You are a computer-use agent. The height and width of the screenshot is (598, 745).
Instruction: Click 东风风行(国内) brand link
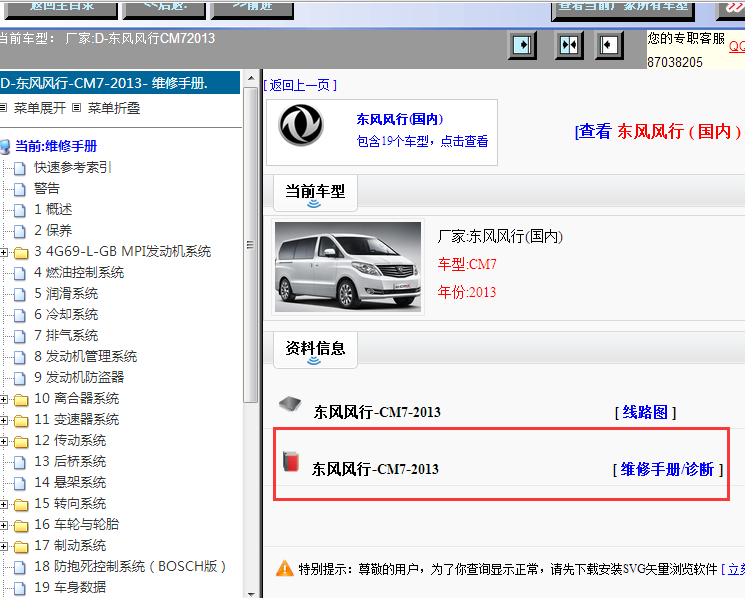click(x=400, y=119)
